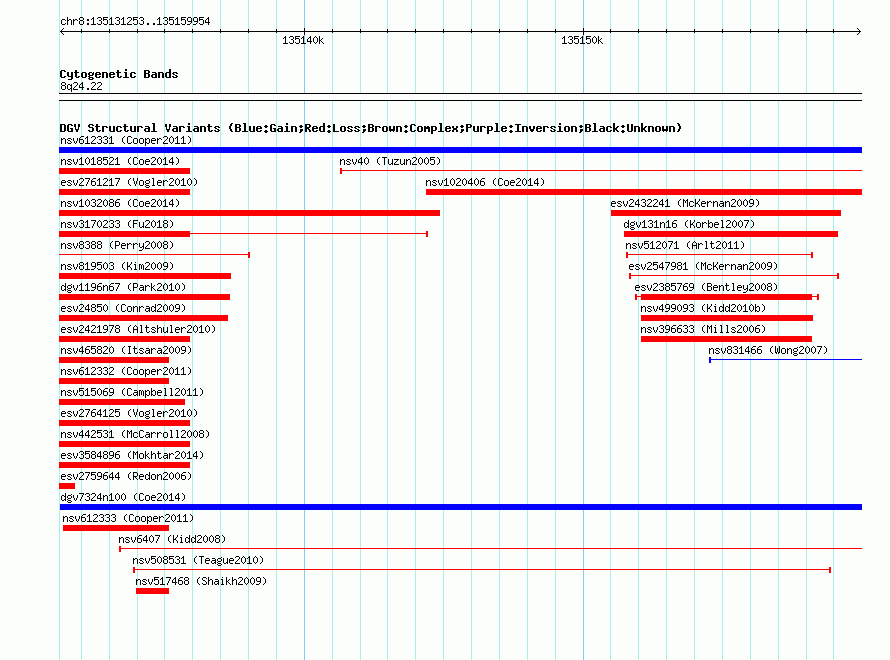Click the long red bar under nsv1032086
The image size is (890, 660).
coord(249,213)
